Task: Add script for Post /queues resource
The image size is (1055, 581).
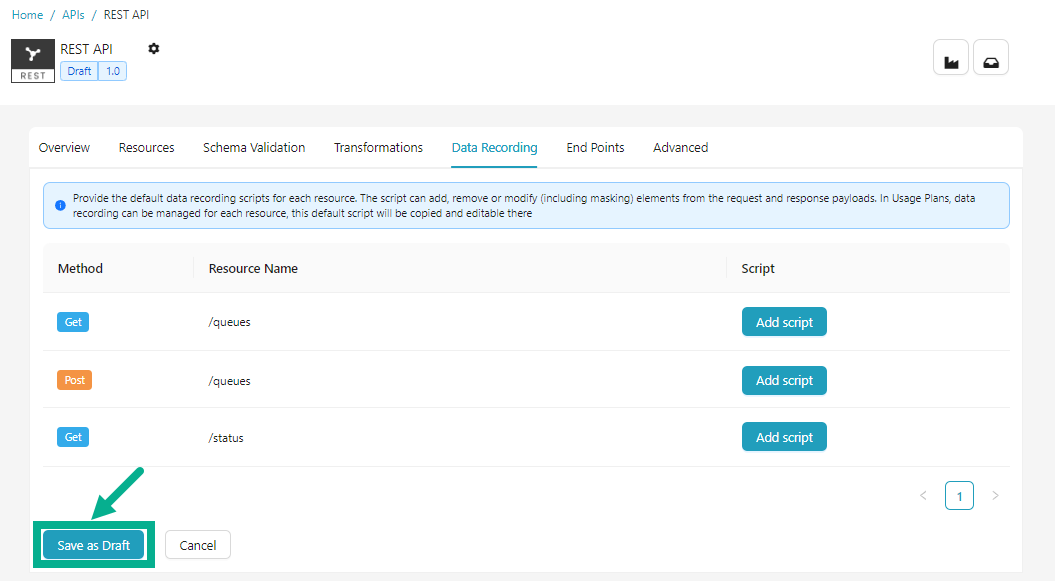Action: click(784, 380)
